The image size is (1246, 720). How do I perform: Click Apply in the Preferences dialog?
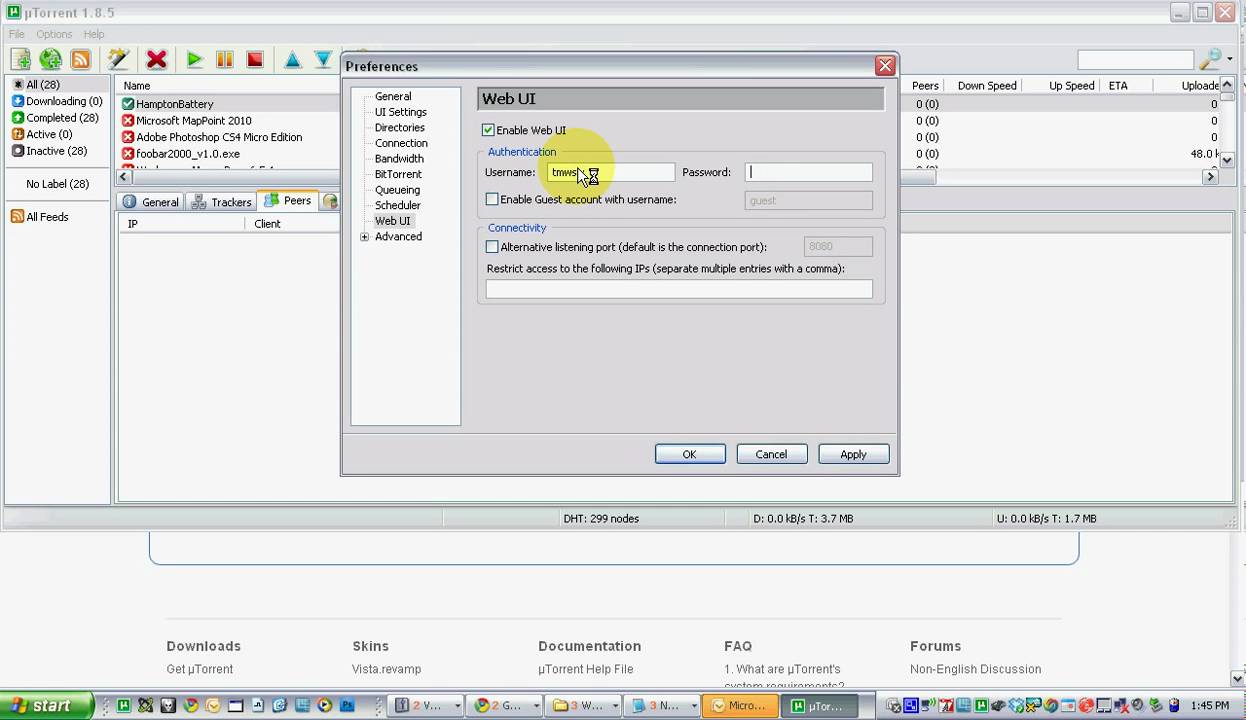click(x=853, y=454)
